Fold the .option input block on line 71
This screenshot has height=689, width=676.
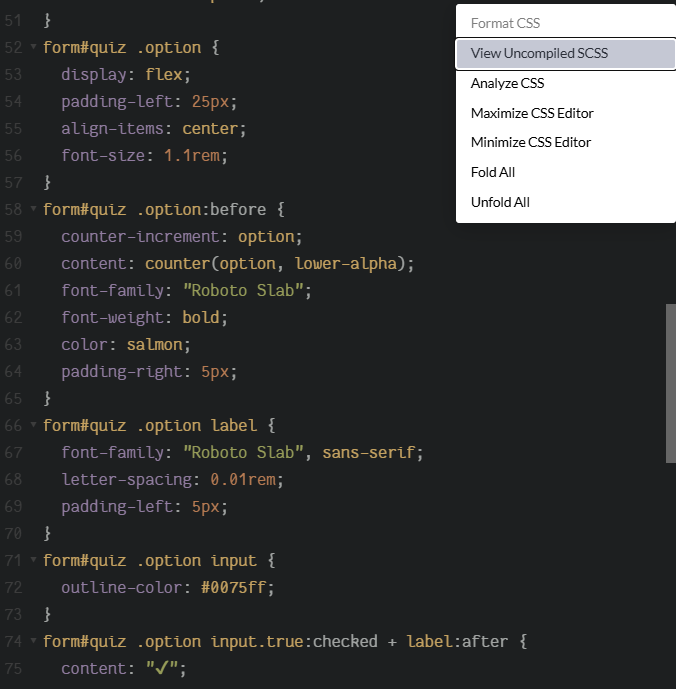click(33, 559)
